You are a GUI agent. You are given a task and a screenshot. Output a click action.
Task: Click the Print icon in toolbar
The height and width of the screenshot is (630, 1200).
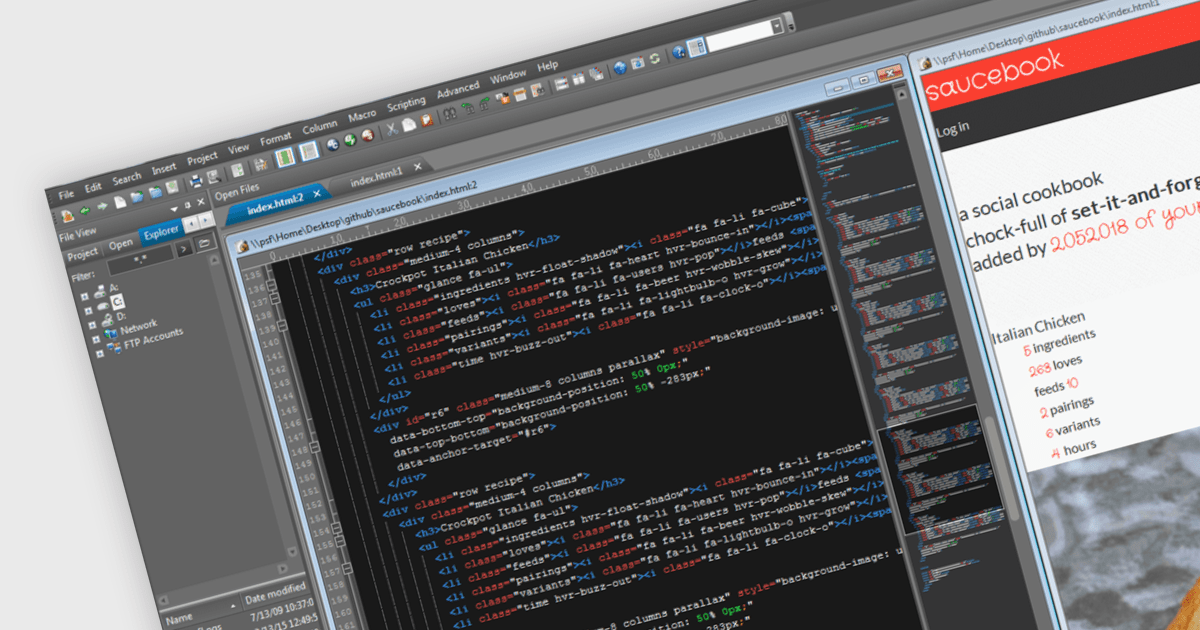click(x=196, y=180)
